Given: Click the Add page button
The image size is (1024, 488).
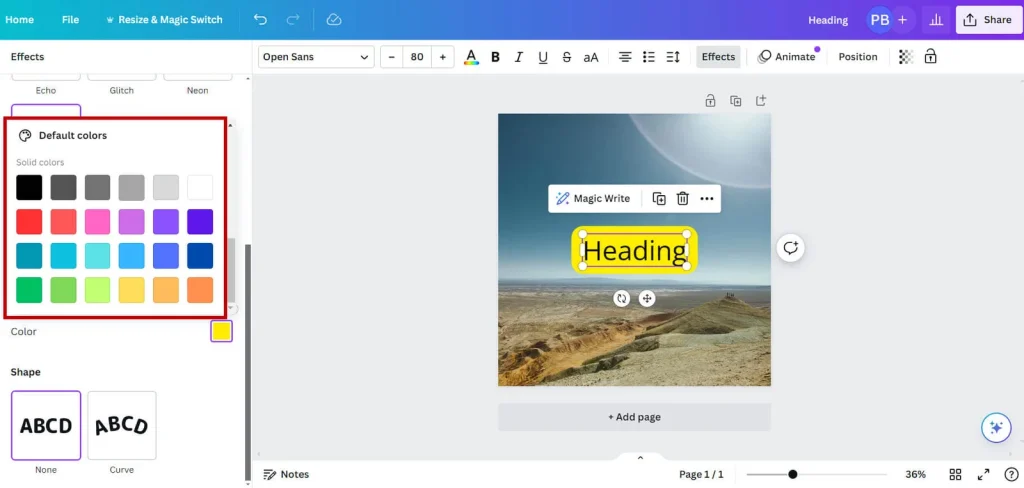Looking at the screenshot, I should pos(634,417).
